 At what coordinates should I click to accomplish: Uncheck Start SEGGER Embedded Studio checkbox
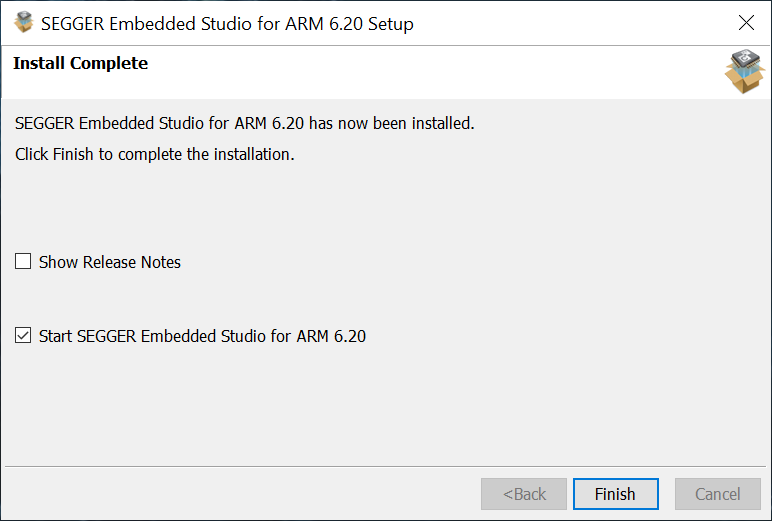click(x=23, y=336)
